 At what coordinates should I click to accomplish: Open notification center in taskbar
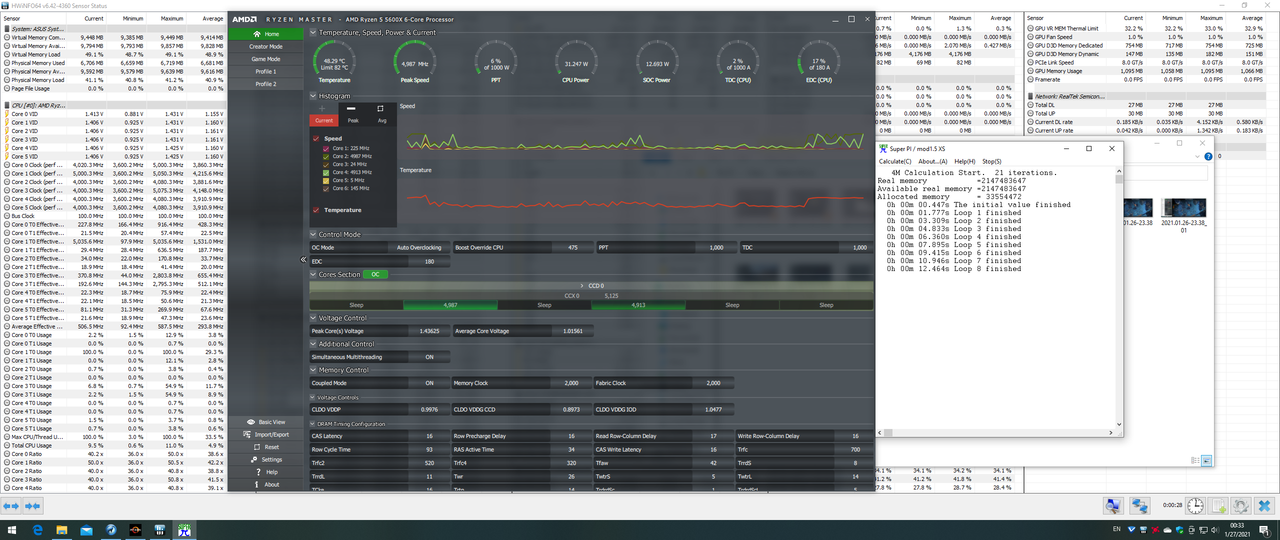1266,530
